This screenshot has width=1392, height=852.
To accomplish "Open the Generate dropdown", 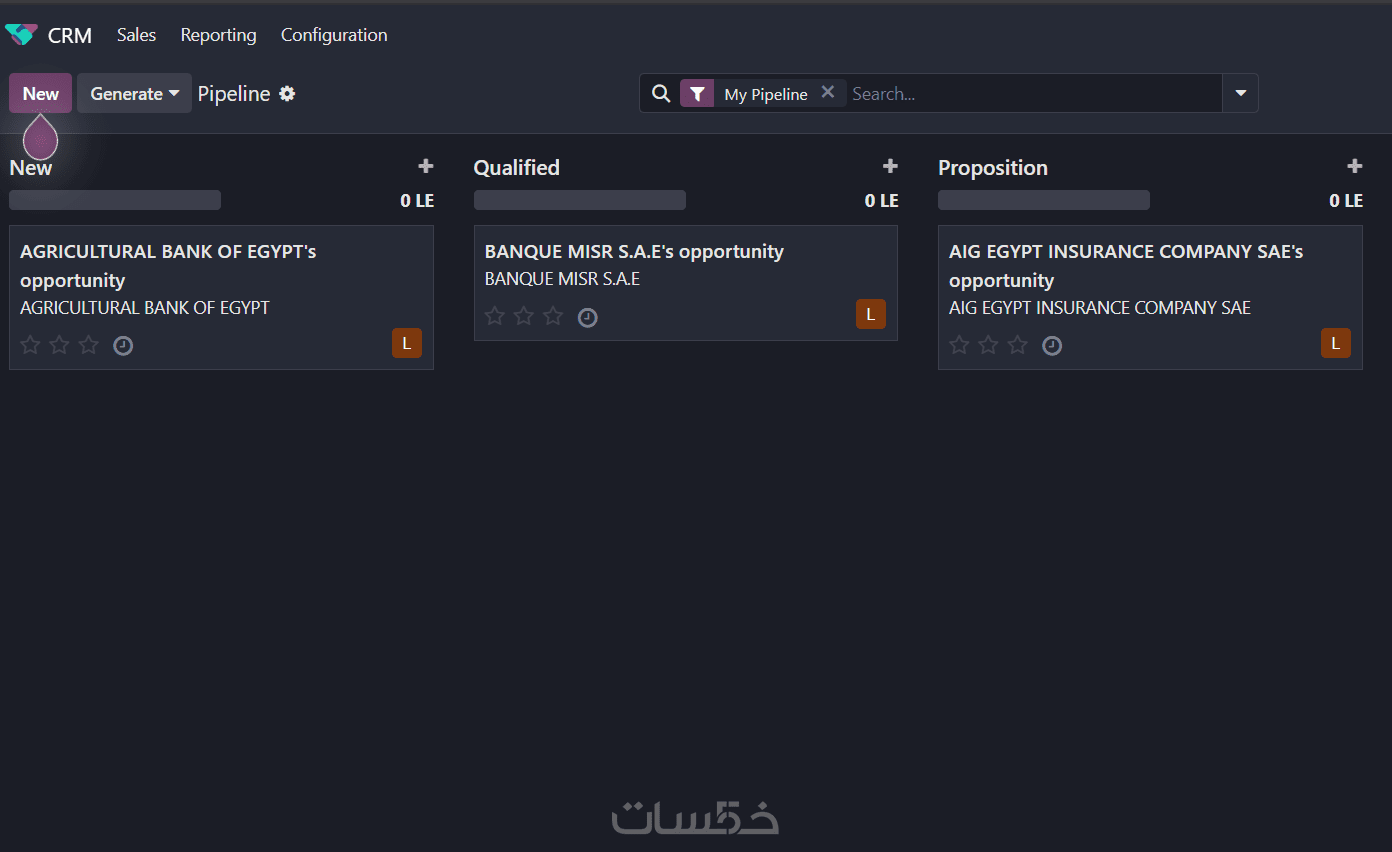I will tap(135, 93).
